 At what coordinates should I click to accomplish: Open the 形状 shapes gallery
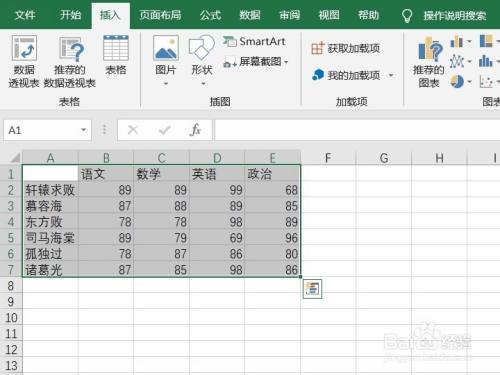pyautogui.click(x=201, y=48)
